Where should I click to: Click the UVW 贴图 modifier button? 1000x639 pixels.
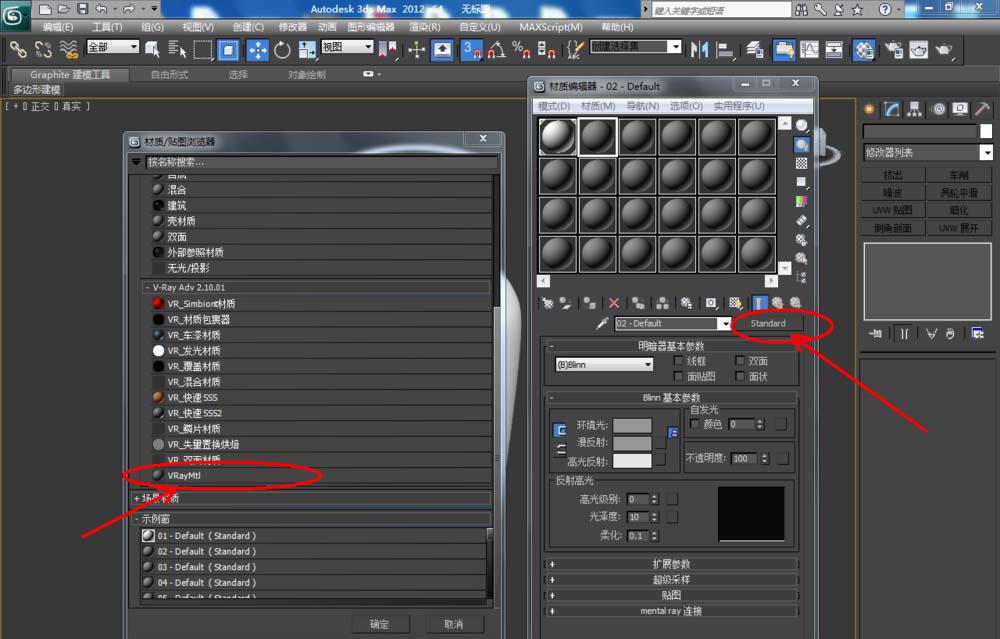coord(893,210)
